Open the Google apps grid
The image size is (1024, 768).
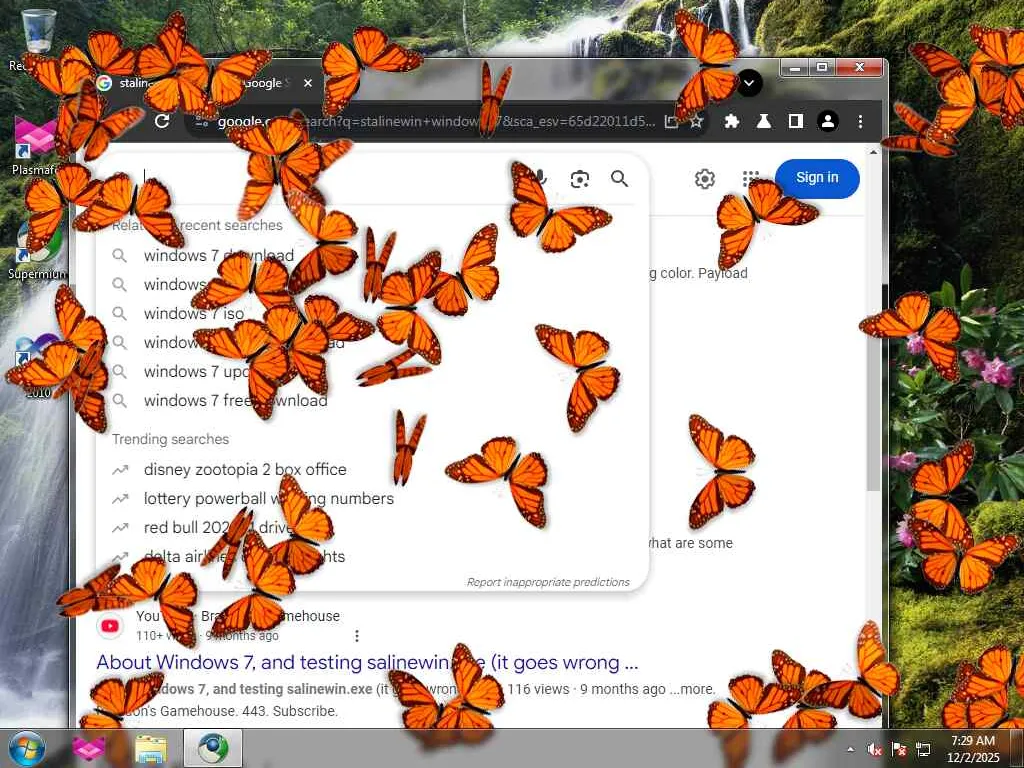tap(750, 178)
